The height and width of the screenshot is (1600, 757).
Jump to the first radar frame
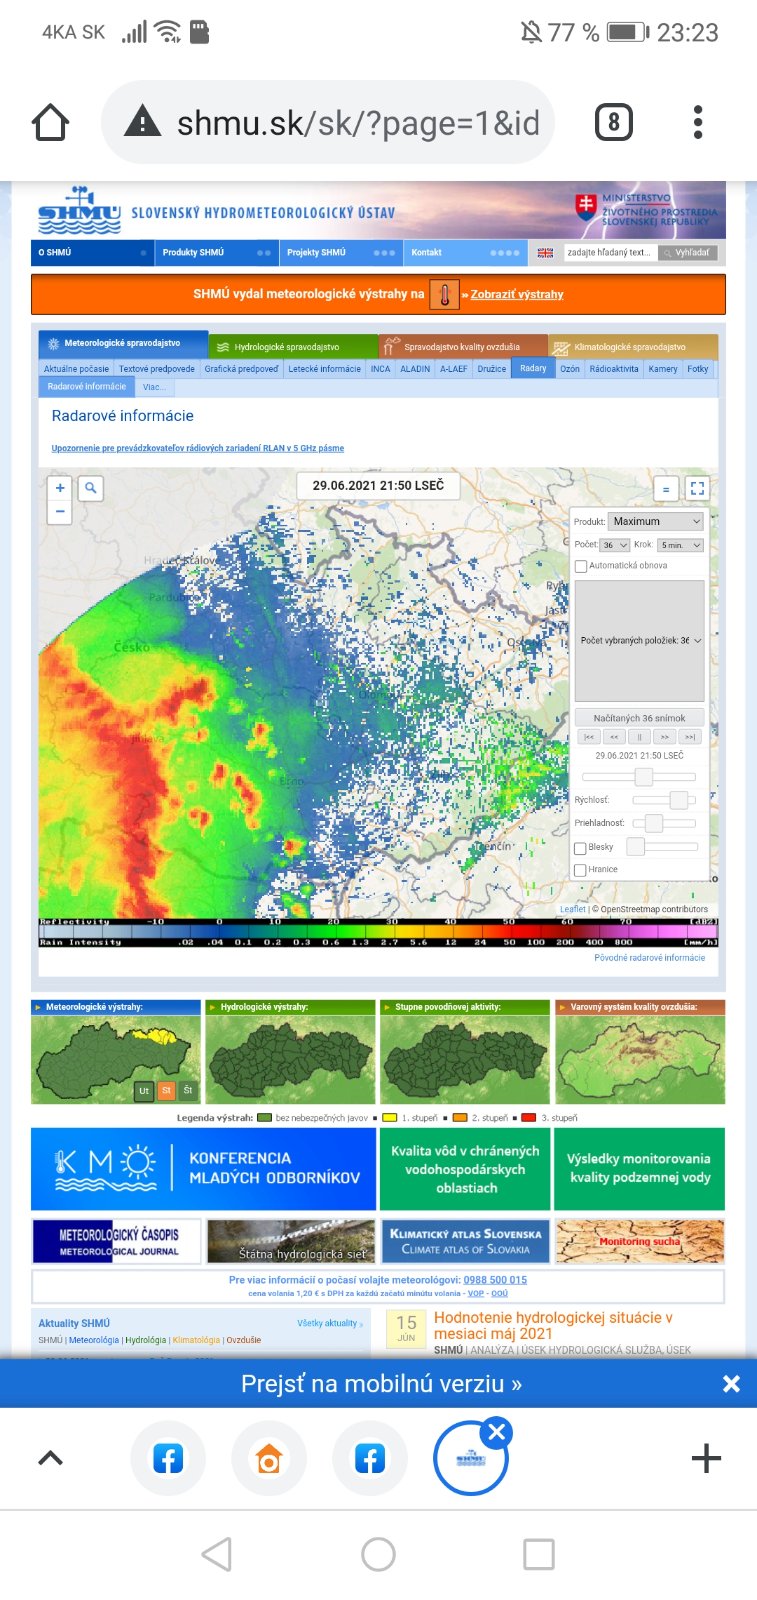589,737
